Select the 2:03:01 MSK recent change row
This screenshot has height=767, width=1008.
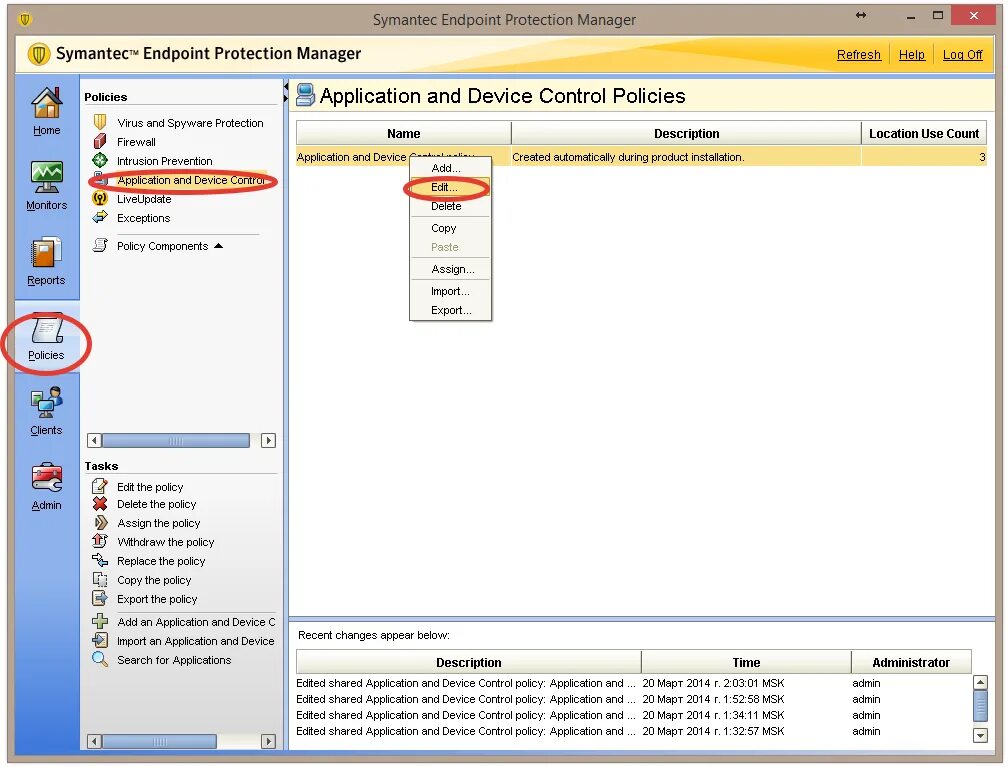(633, 683)
